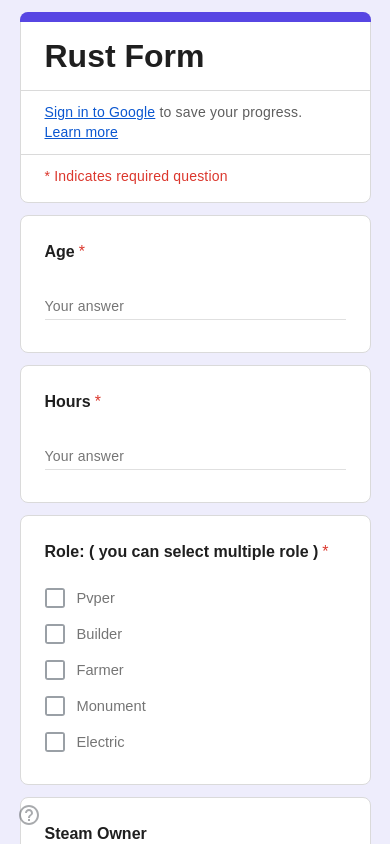
Task: Toggle the Electric checkbox
Action: (55, 742)
